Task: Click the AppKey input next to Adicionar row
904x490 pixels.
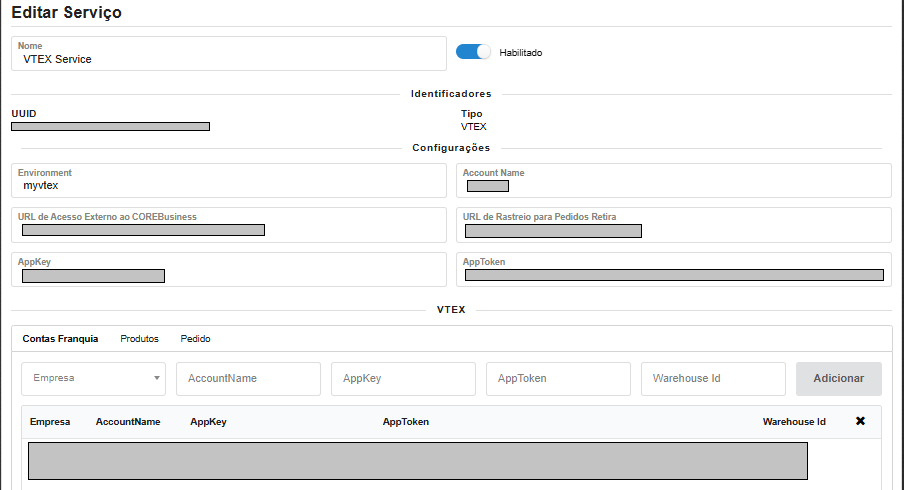Action: coord(403,379)
